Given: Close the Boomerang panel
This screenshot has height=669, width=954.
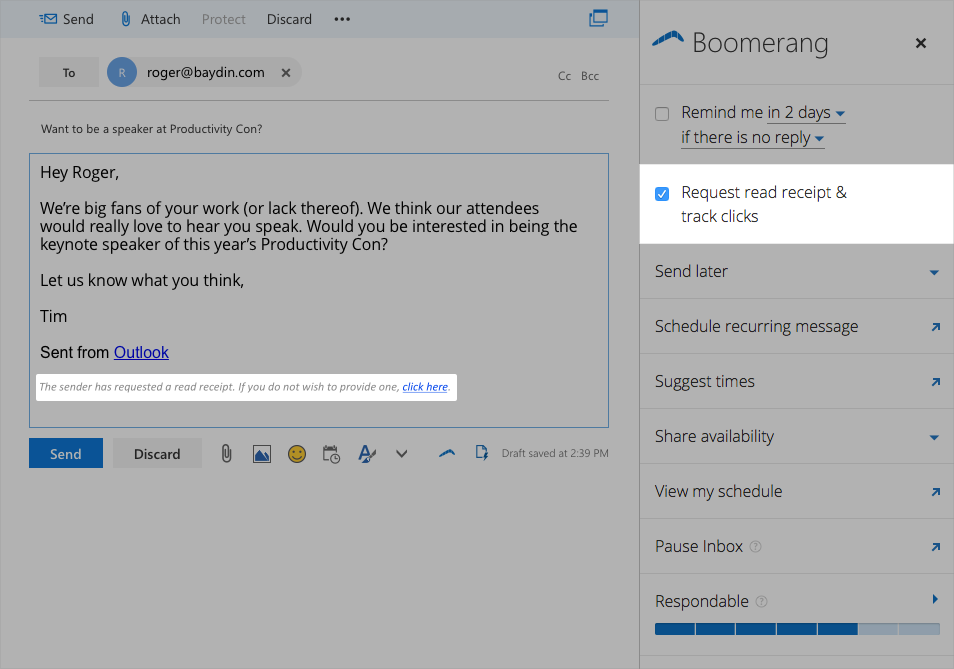Looking at the screenshot, I should pos(921,43).
